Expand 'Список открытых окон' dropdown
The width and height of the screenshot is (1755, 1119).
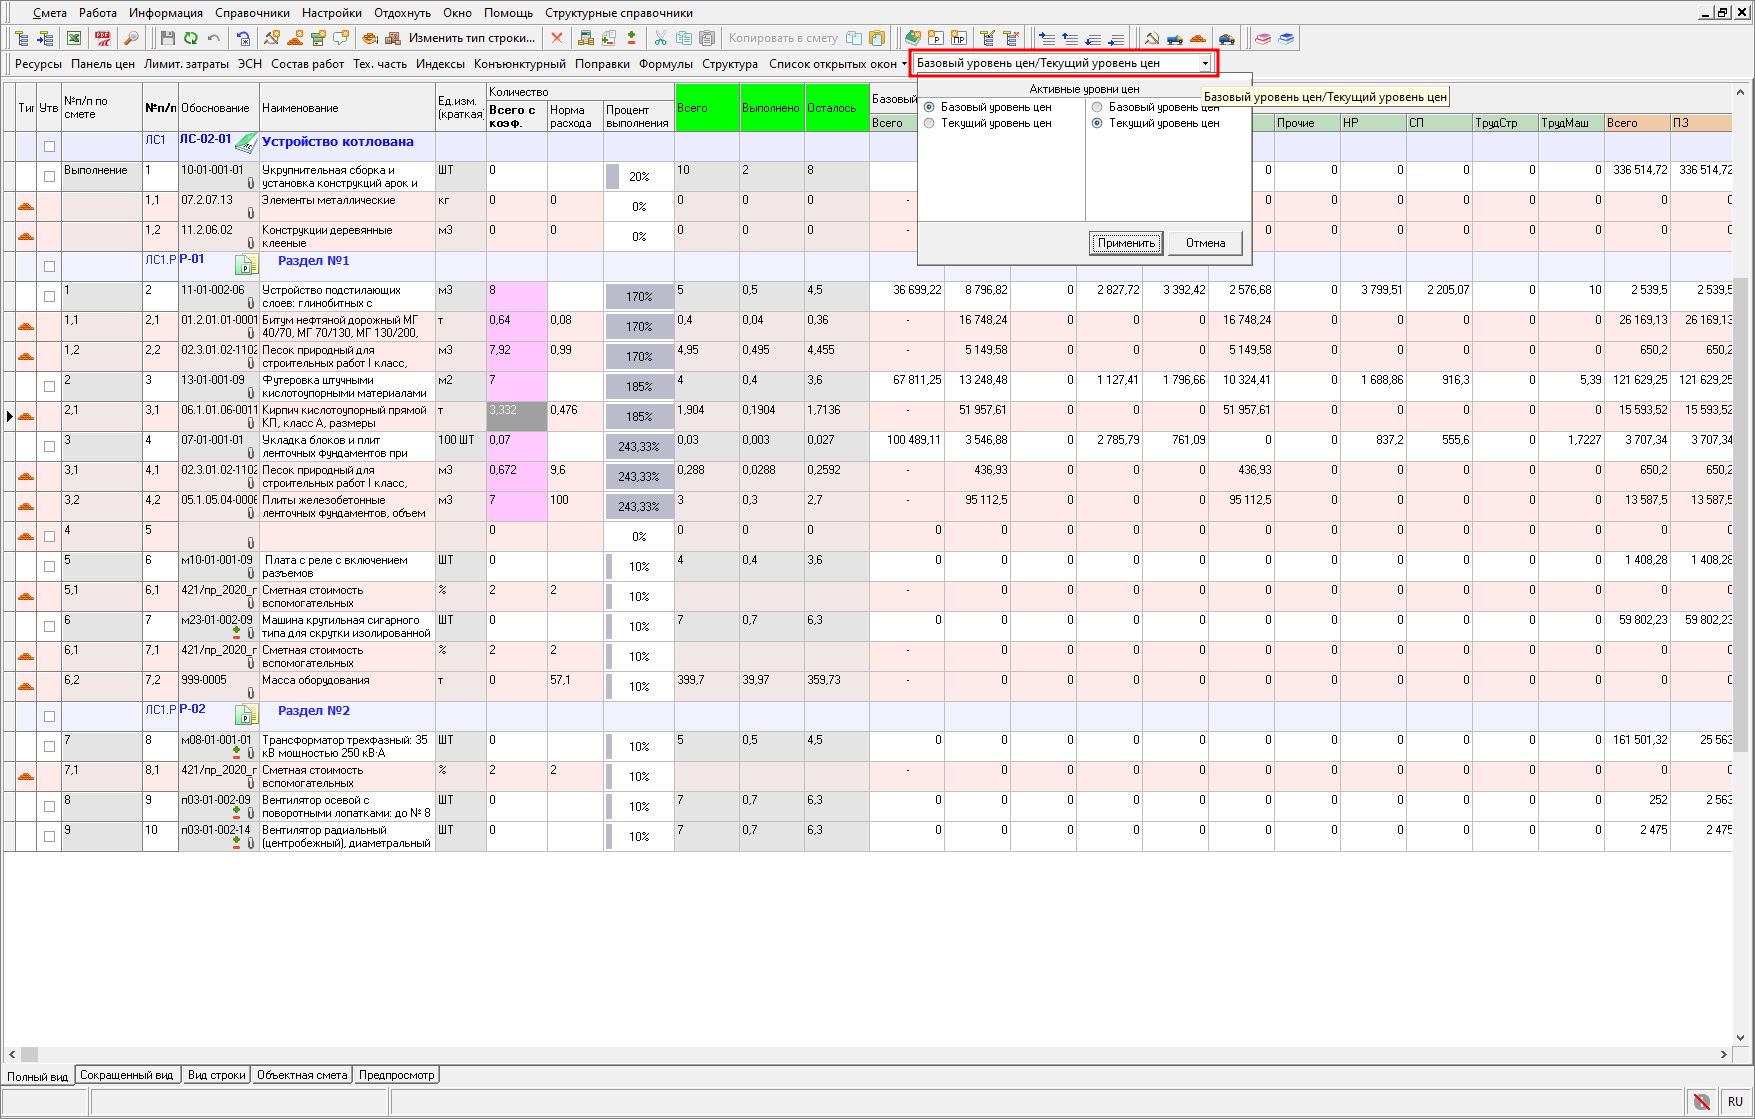(x=838, y=64)
